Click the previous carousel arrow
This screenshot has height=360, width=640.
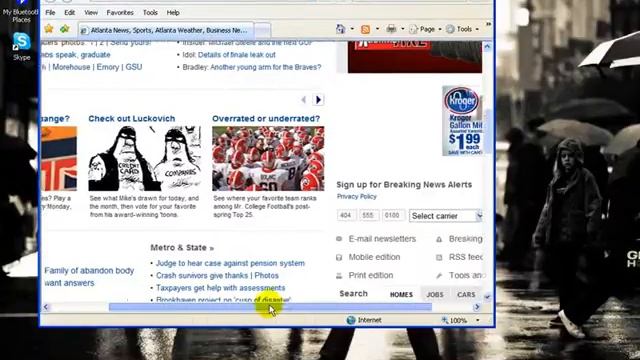(x=303, y=100)
